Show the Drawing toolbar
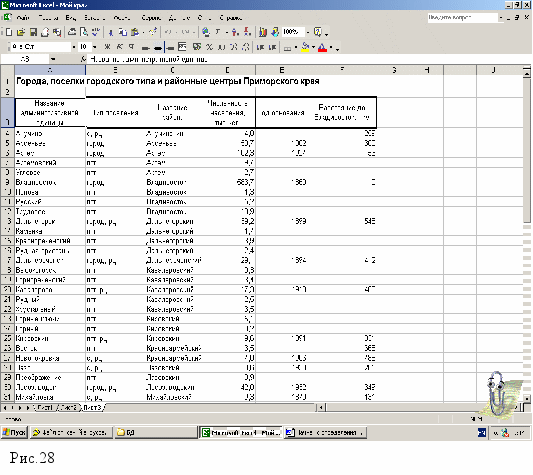This screenshot has width=533, height=475. [x=275, y=32]
